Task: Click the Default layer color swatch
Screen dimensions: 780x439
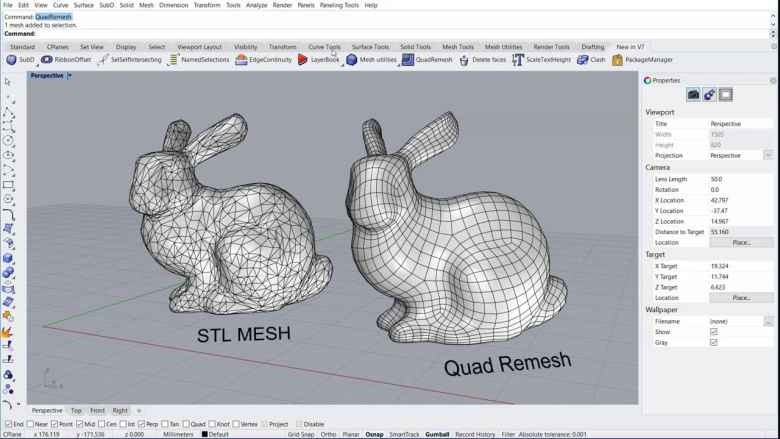Action: (x=205, y=434)
